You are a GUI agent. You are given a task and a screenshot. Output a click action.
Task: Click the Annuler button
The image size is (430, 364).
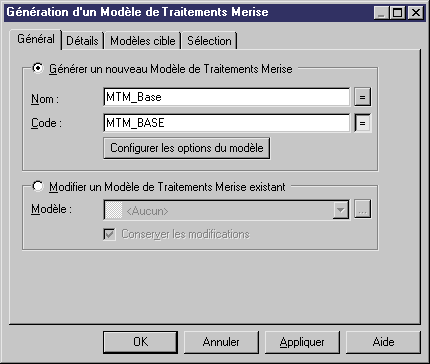tap(221, 342)
